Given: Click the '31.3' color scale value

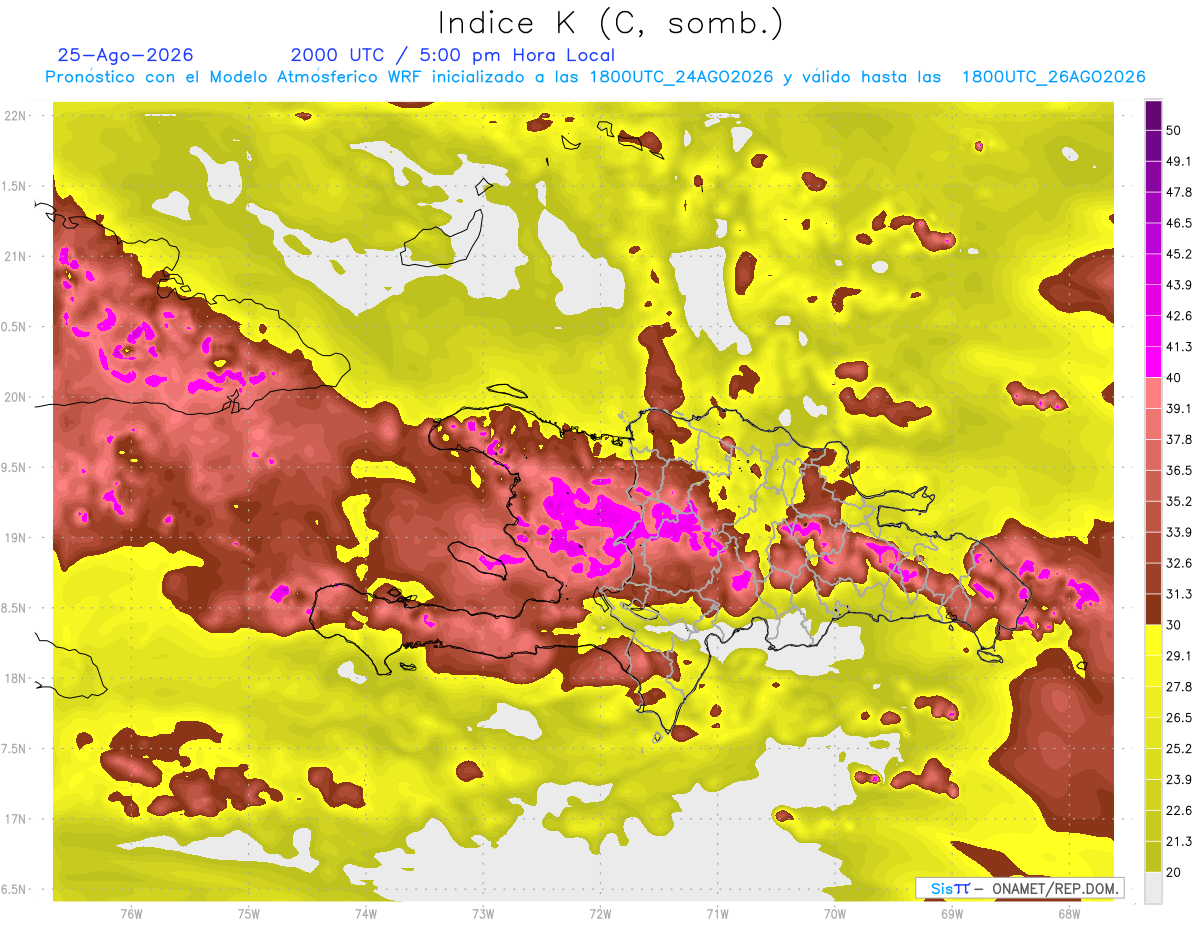Looking at the screenshot, I should [x=1179, y=594].
